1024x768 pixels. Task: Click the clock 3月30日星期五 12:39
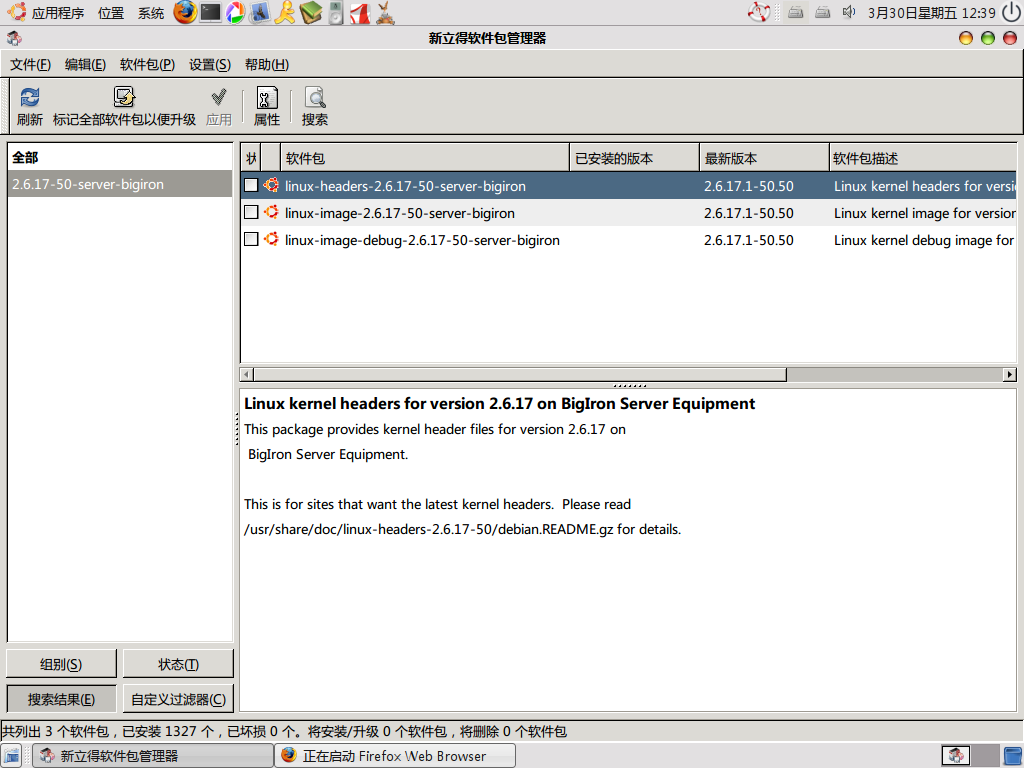point(931,13)
